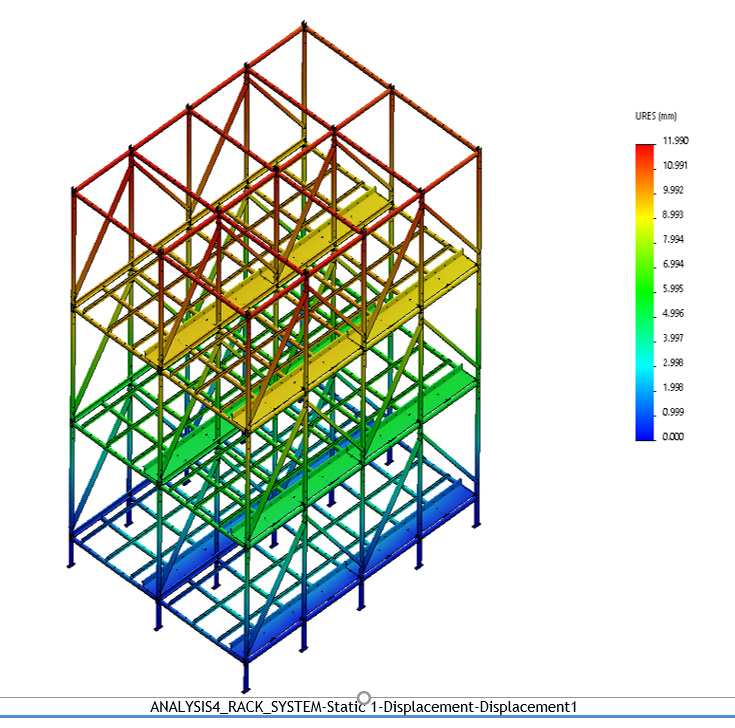The width and height of the screenshot is (735, 728).
Task: Click the ANALYSIS4_RACK_SYSTEM displacement plot title
Action: click(x=365, y=706)
